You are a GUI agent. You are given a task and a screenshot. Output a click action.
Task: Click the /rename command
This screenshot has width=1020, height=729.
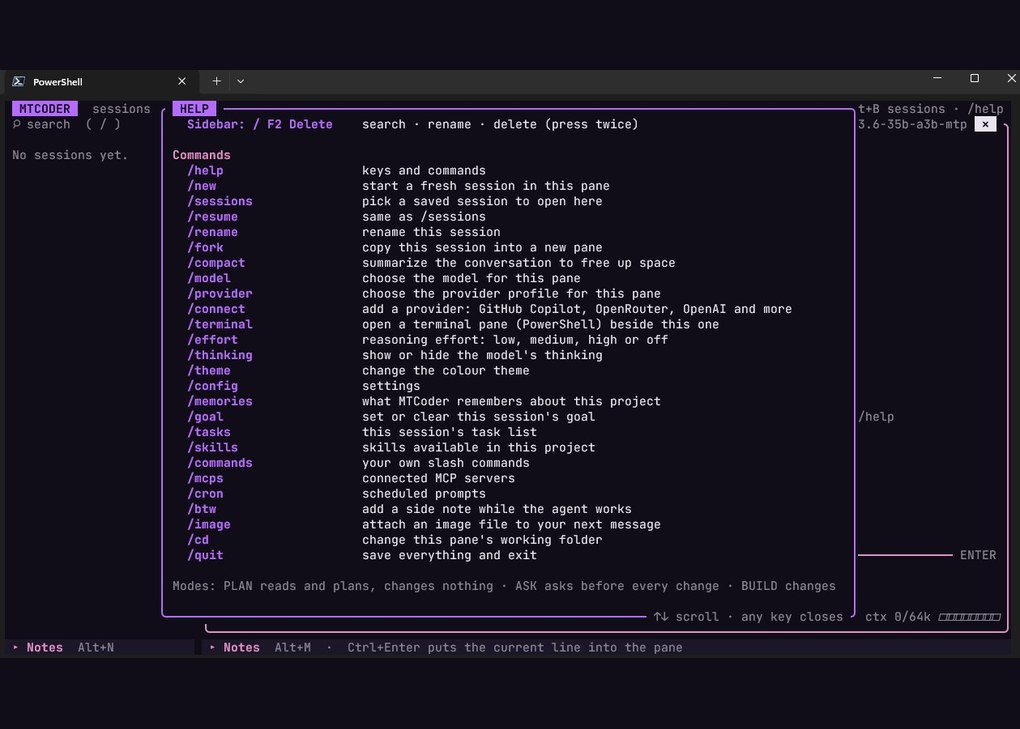pyautogui.click(x=213, y=232)
